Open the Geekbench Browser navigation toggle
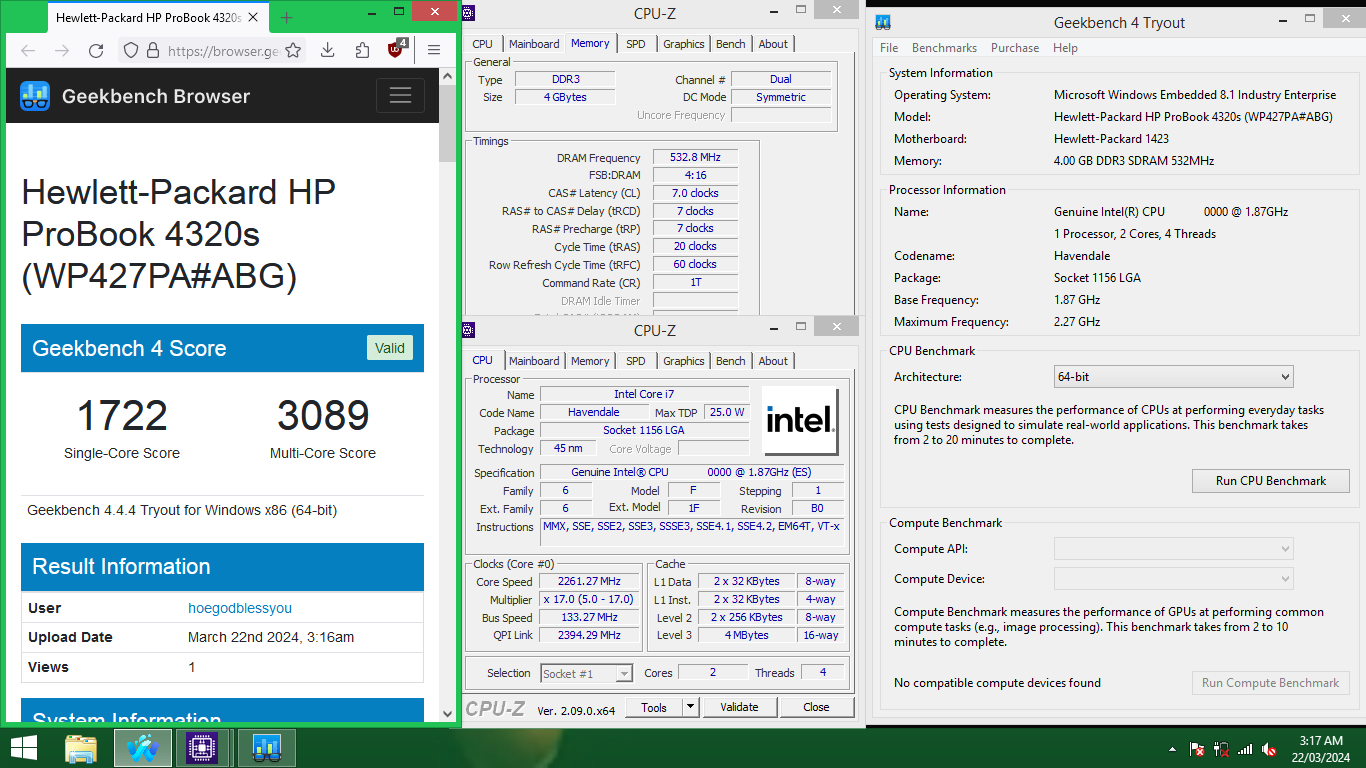Screen dimensions: 1366x768 point(400,96)
